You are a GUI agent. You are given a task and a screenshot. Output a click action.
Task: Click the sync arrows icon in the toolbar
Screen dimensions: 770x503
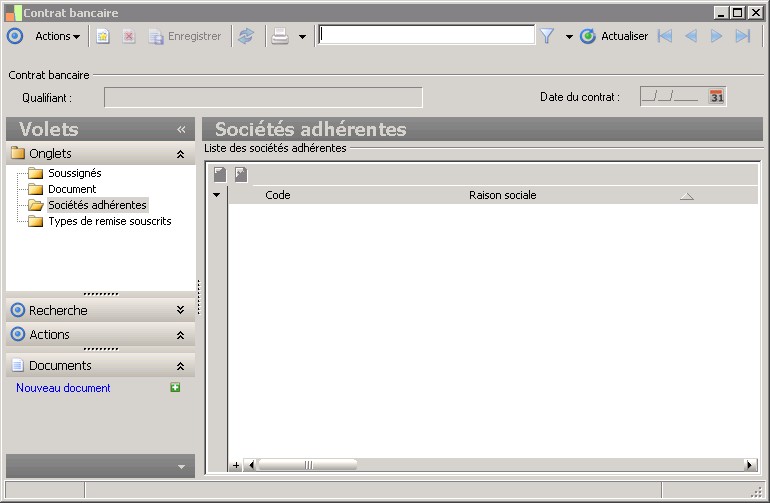pyautogui.click(x=246, y=36)
